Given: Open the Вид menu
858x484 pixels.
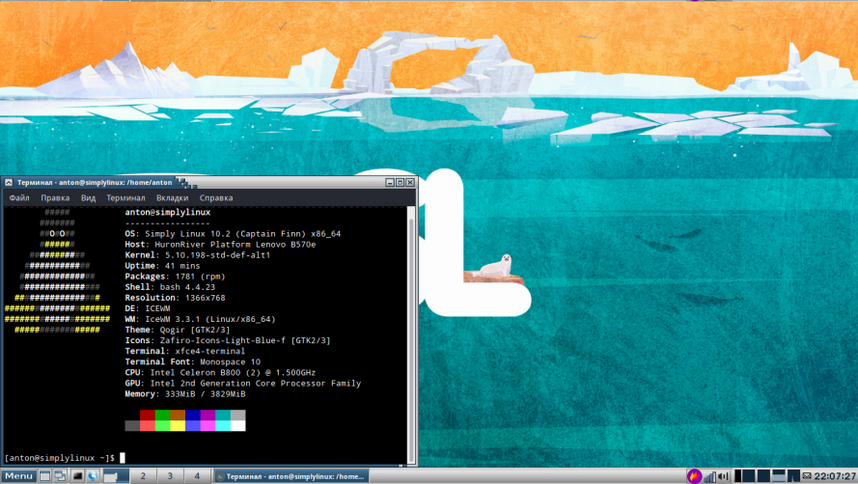Looking at the screenshot, I should (x=88, y=198).
